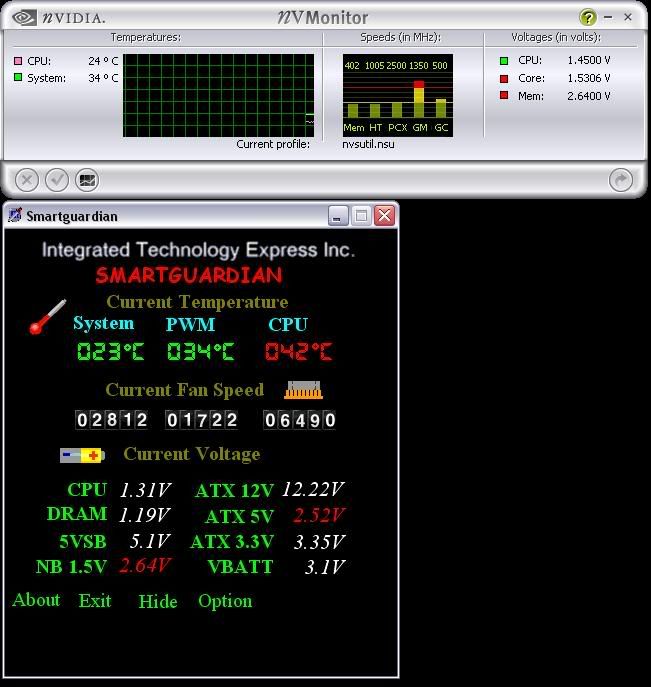651x687 pixels.
Task: Click the round cancel X button in NVMonitor
Action: click(27, 180)
